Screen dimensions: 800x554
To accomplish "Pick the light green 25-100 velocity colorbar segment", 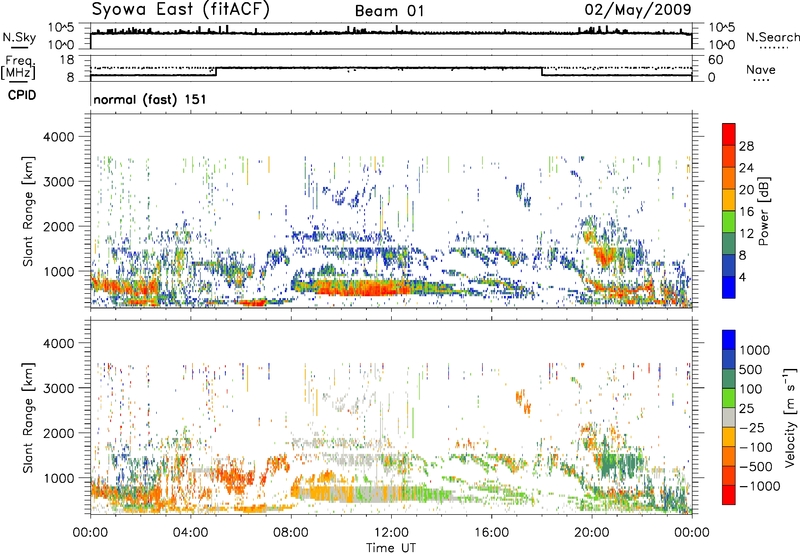I will coord(729,398).
